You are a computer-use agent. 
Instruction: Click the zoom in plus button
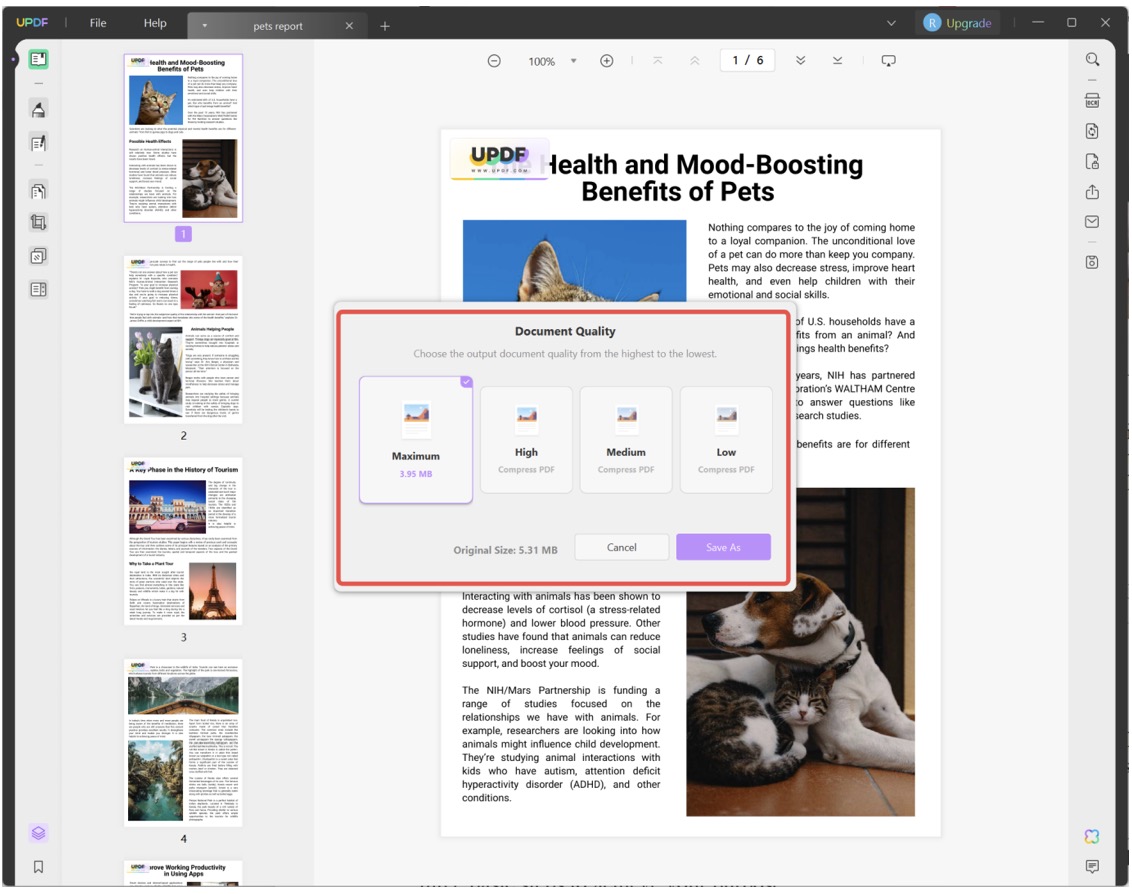pyautogui.click(x=606, y=61)
